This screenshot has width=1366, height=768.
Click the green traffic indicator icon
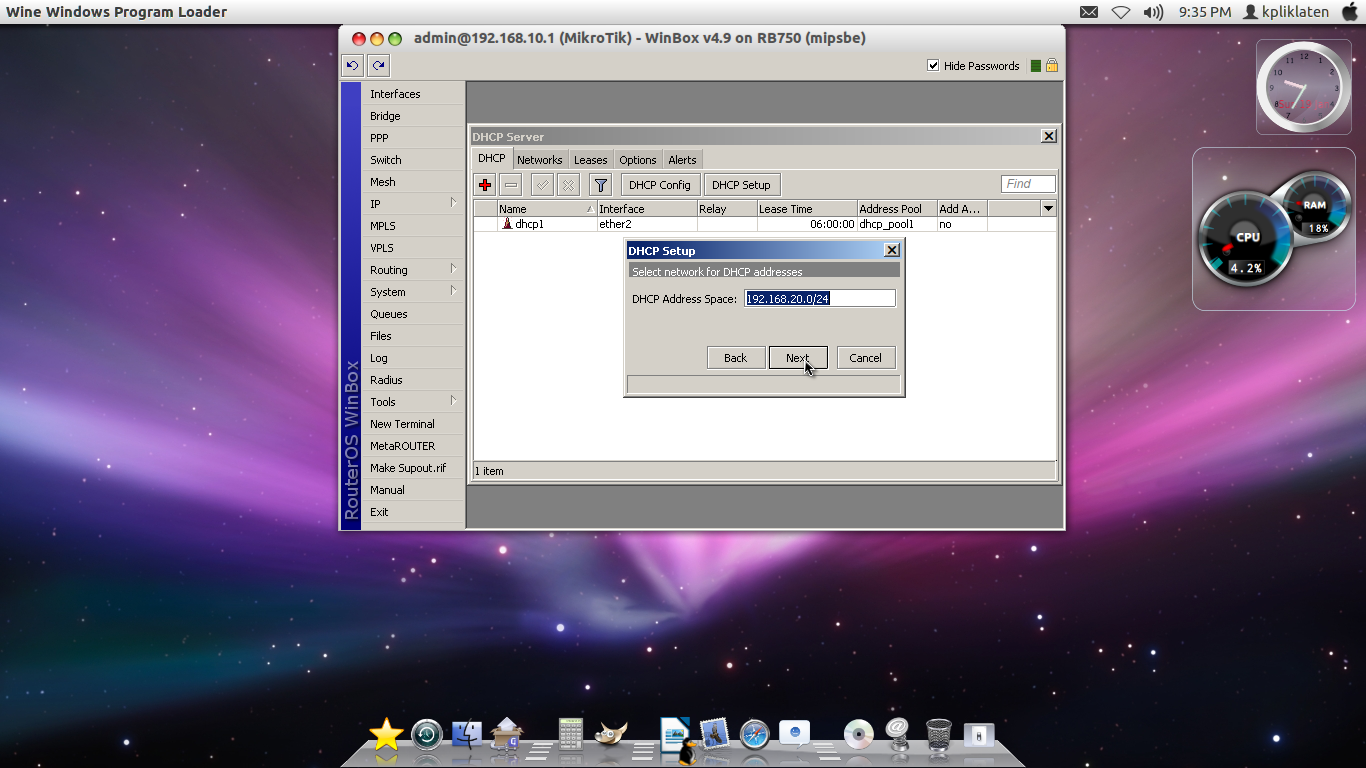pyautogui.click(x=1036, y=66)
